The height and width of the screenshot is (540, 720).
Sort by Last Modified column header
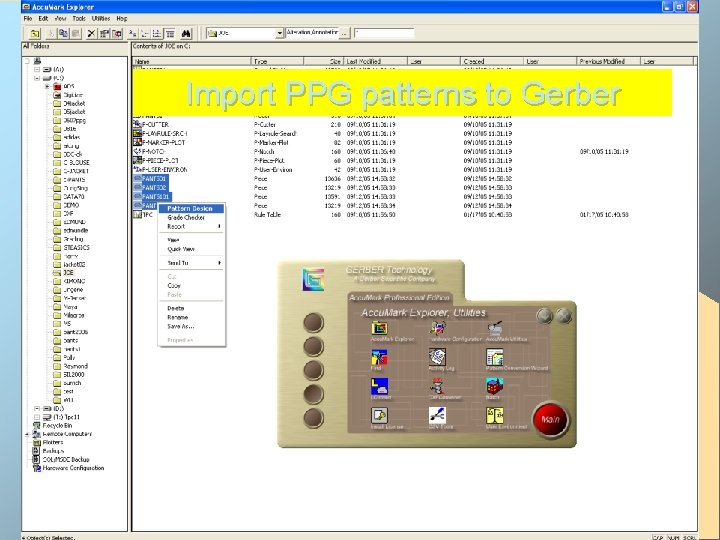click(x=376, y=61)
